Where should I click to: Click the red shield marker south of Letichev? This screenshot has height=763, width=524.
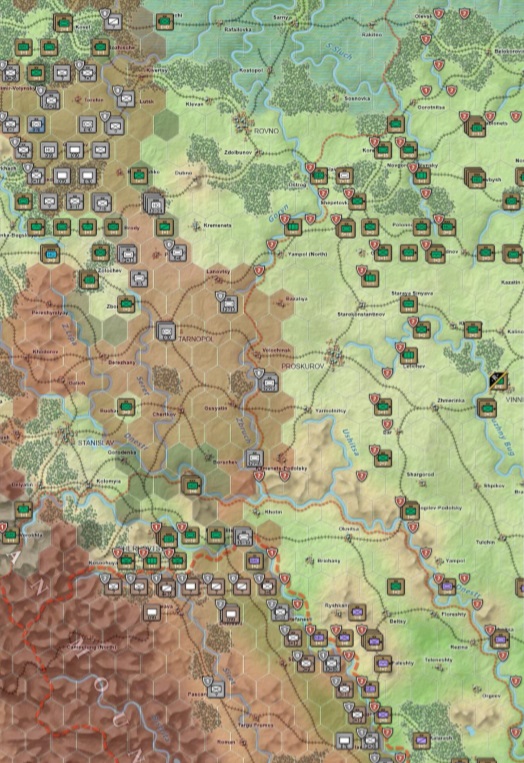point(387,373)
